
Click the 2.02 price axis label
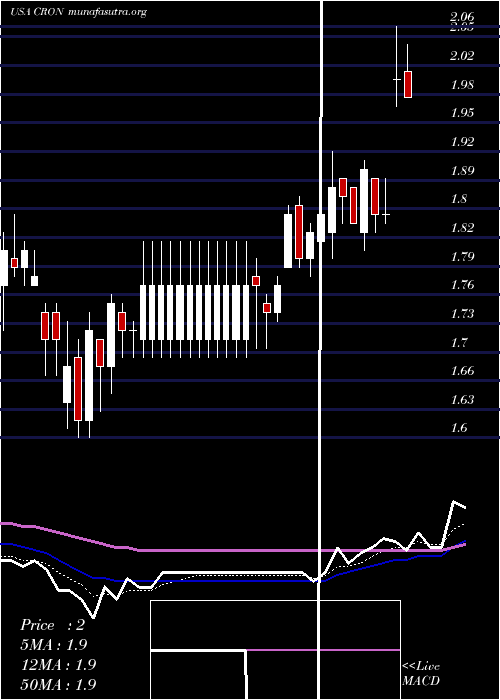click(x=462, y=56)
